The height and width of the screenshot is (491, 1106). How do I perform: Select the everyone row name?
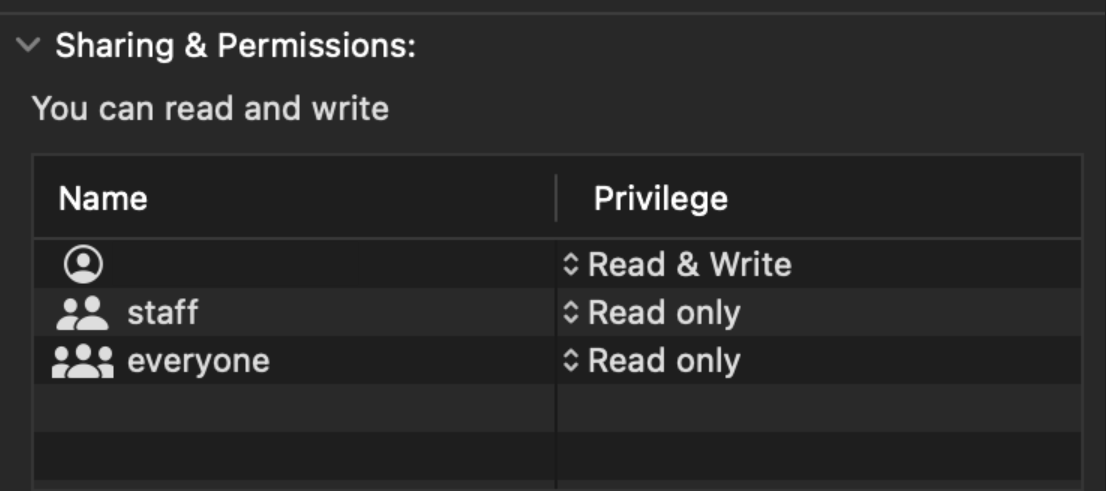pos(198,361)
